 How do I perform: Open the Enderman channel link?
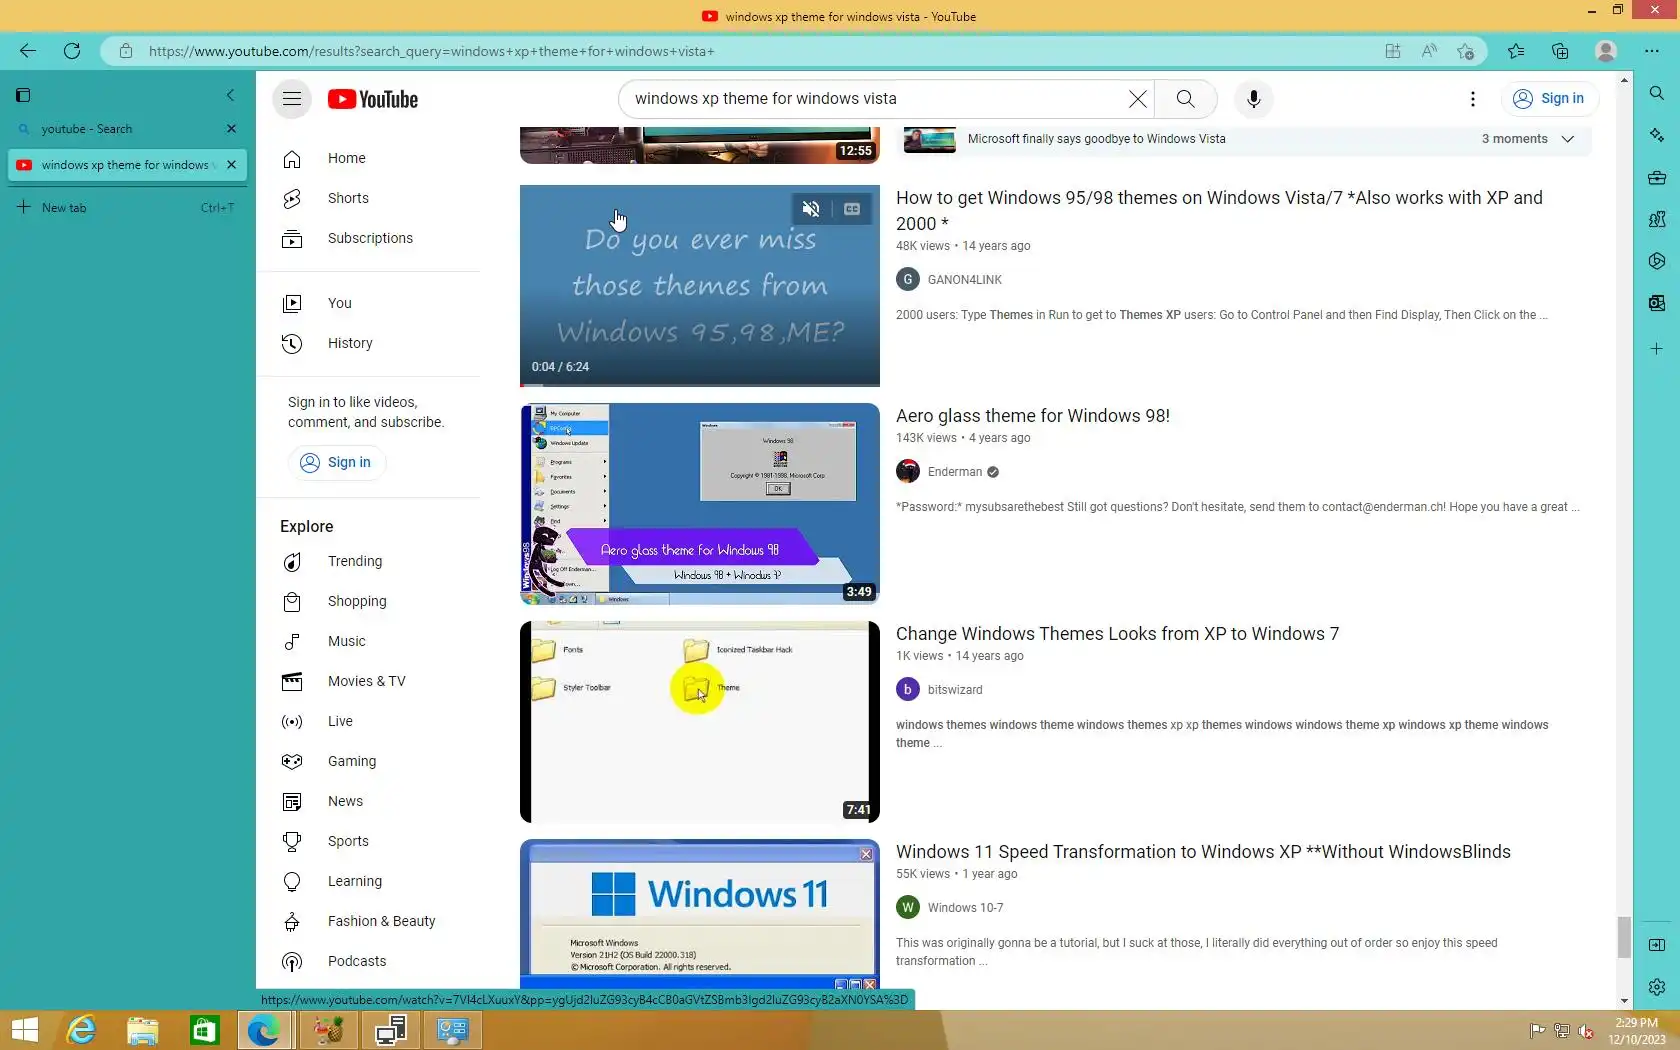(955, 472)
